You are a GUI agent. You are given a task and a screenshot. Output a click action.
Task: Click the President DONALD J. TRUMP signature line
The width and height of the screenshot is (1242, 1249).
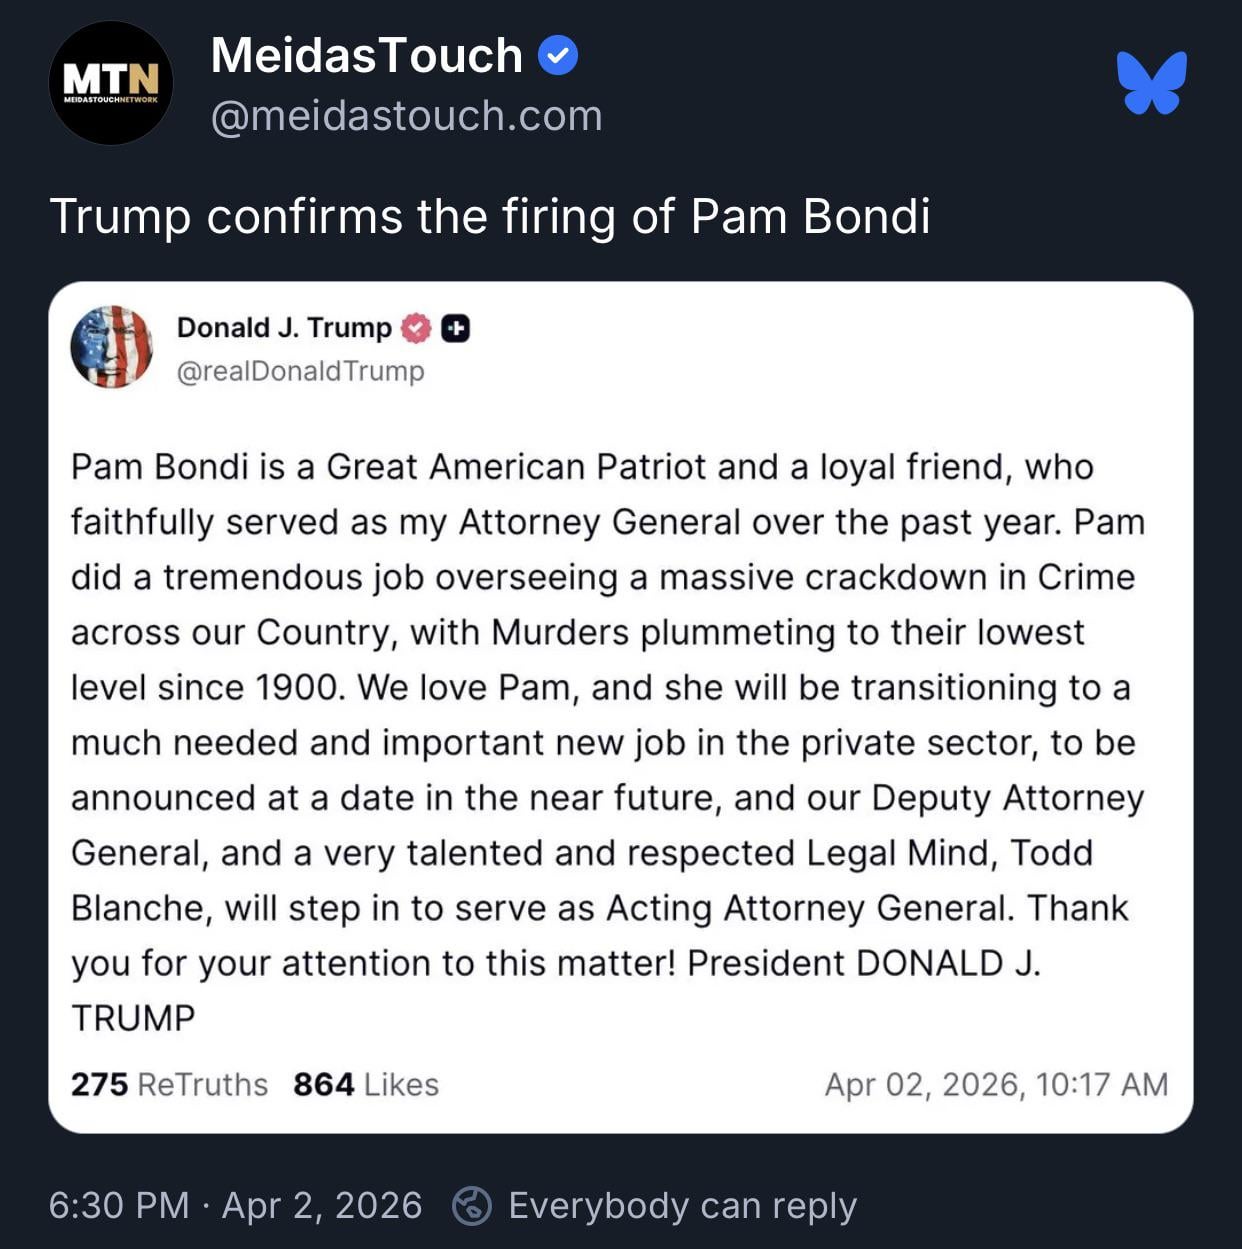click(x=864, y=963)
